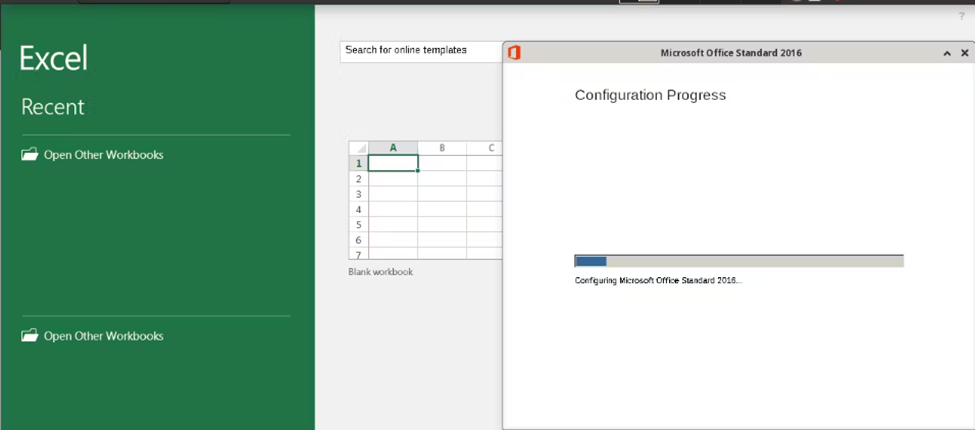Click row 4 header in the preview
The image size is (975, 430).
(x=358, y=210)
